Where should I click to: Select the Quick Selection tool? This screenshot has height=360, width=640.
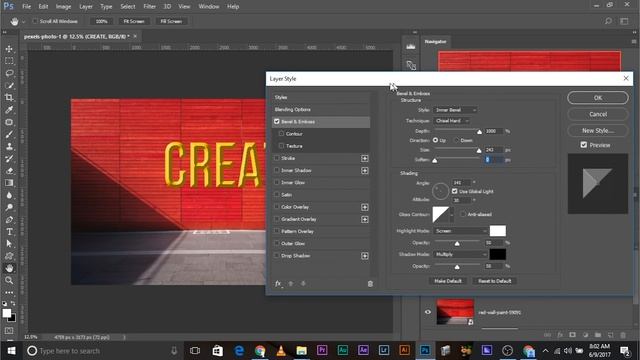[x=9, y=86]
